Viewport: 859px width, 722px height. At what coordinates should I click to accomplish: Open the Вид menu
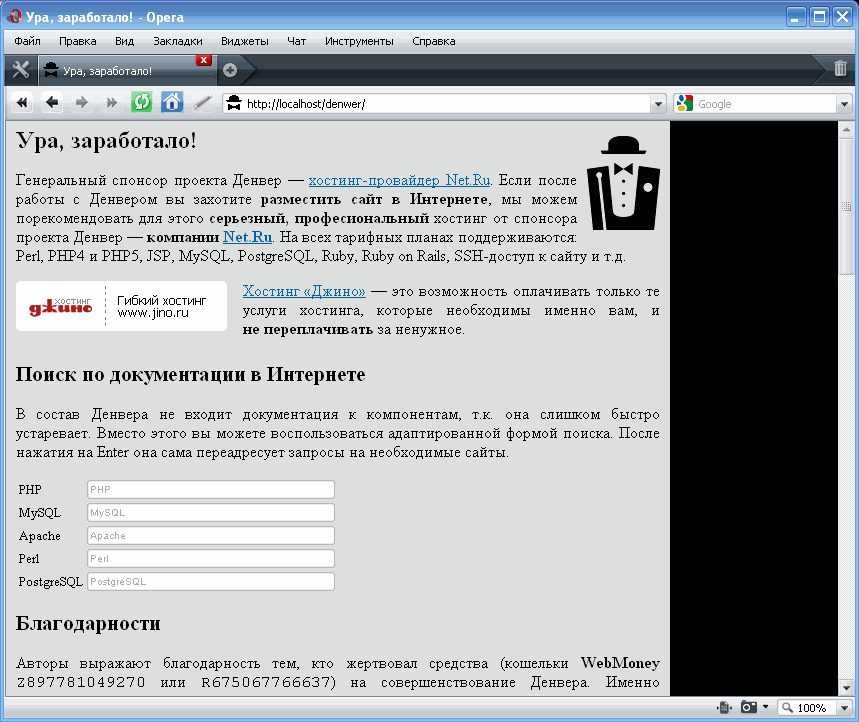[x=124, y=41]
